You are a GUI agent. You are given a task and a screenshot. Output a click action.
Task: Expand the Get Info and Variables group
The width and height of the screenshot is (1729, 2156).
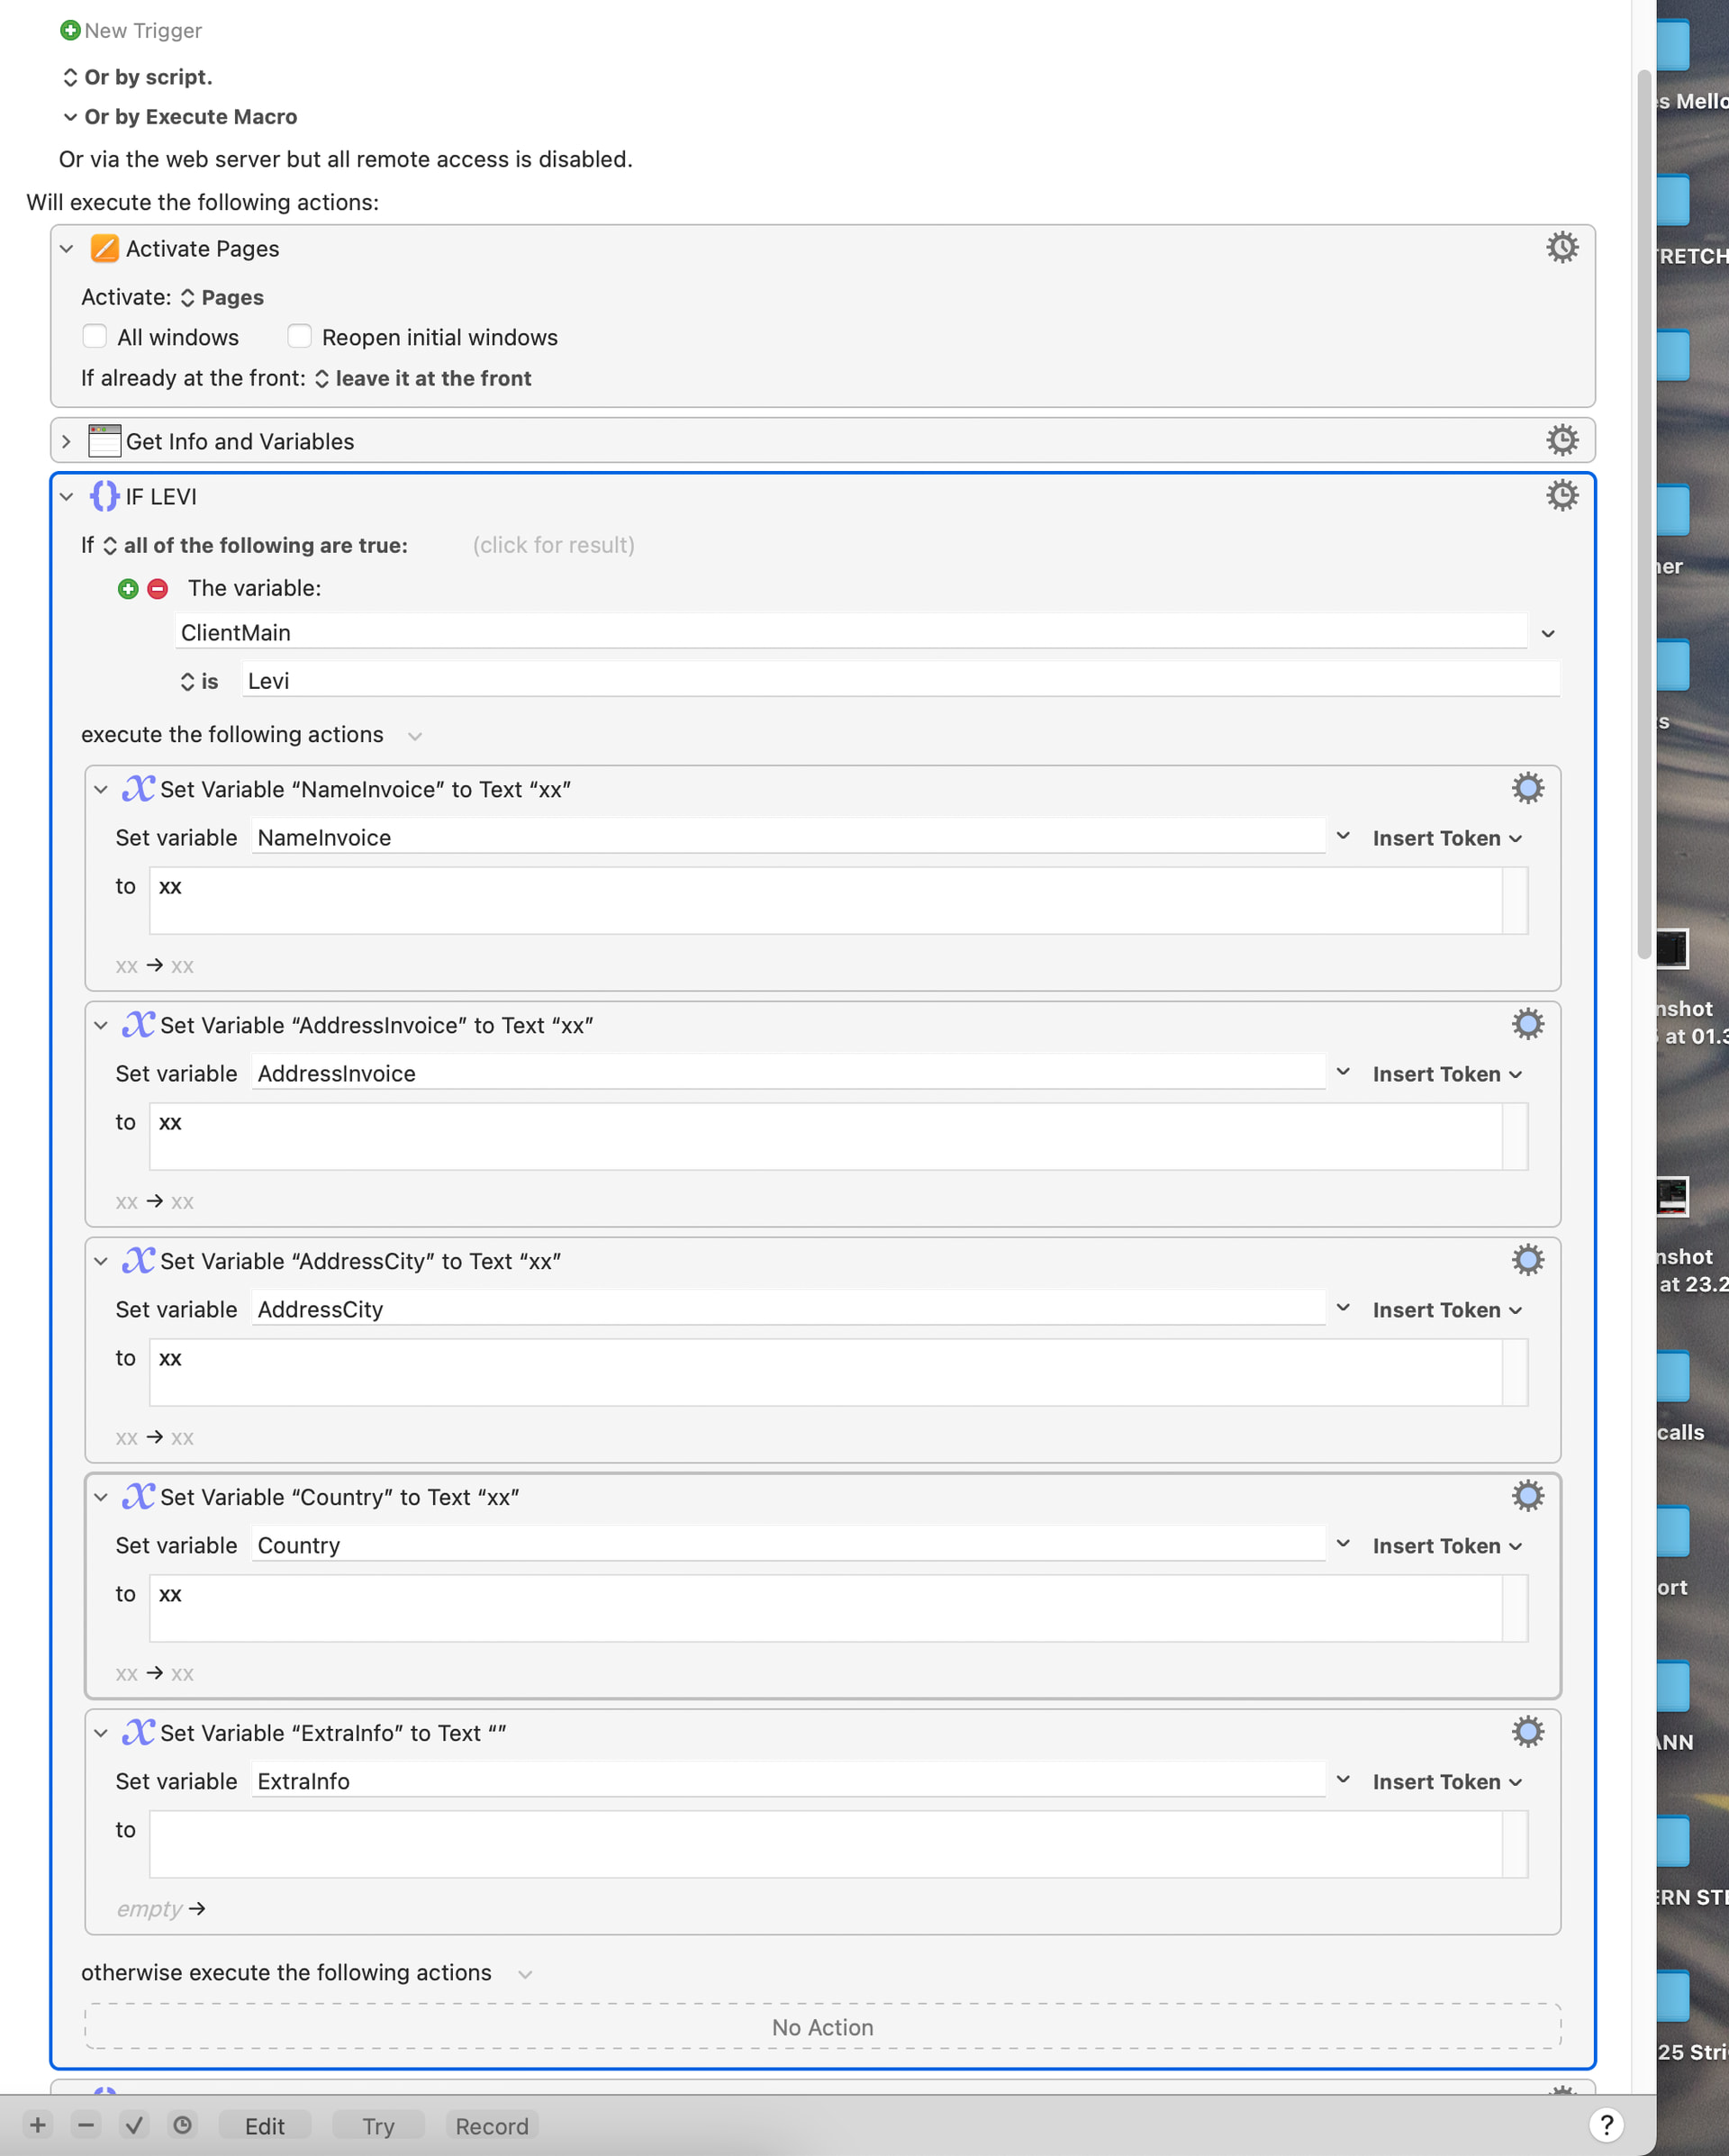click(x=67, y=441)
